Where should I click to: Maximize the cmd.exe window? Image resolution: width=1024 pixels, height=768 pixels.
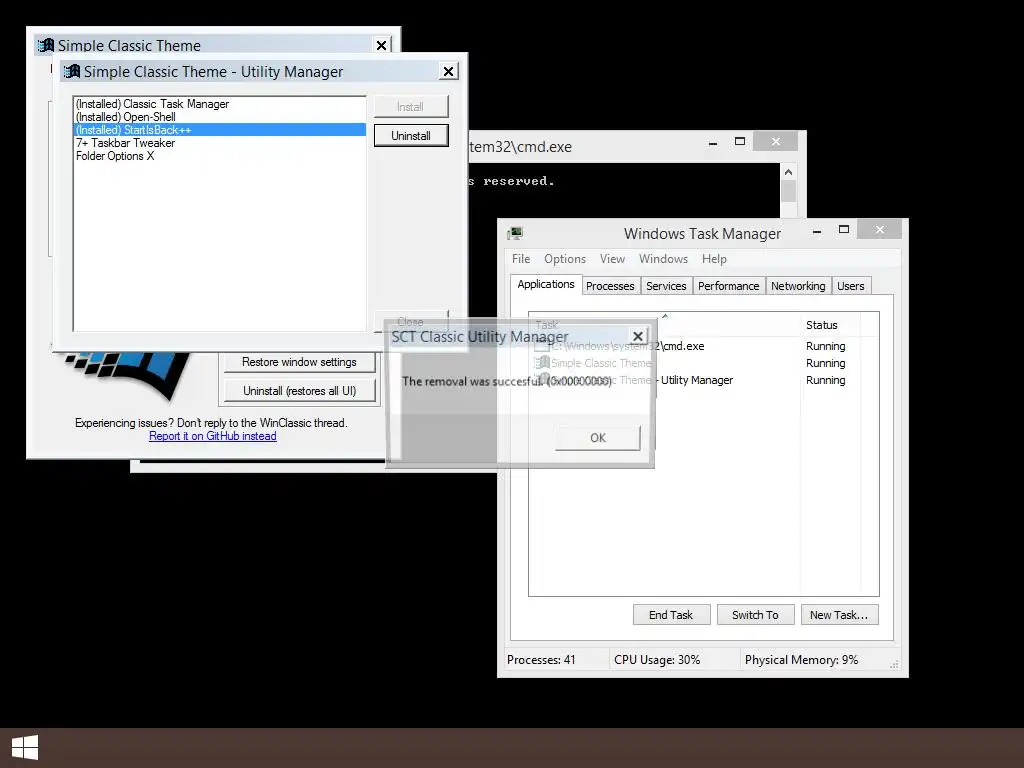click(x=739, y=142)
